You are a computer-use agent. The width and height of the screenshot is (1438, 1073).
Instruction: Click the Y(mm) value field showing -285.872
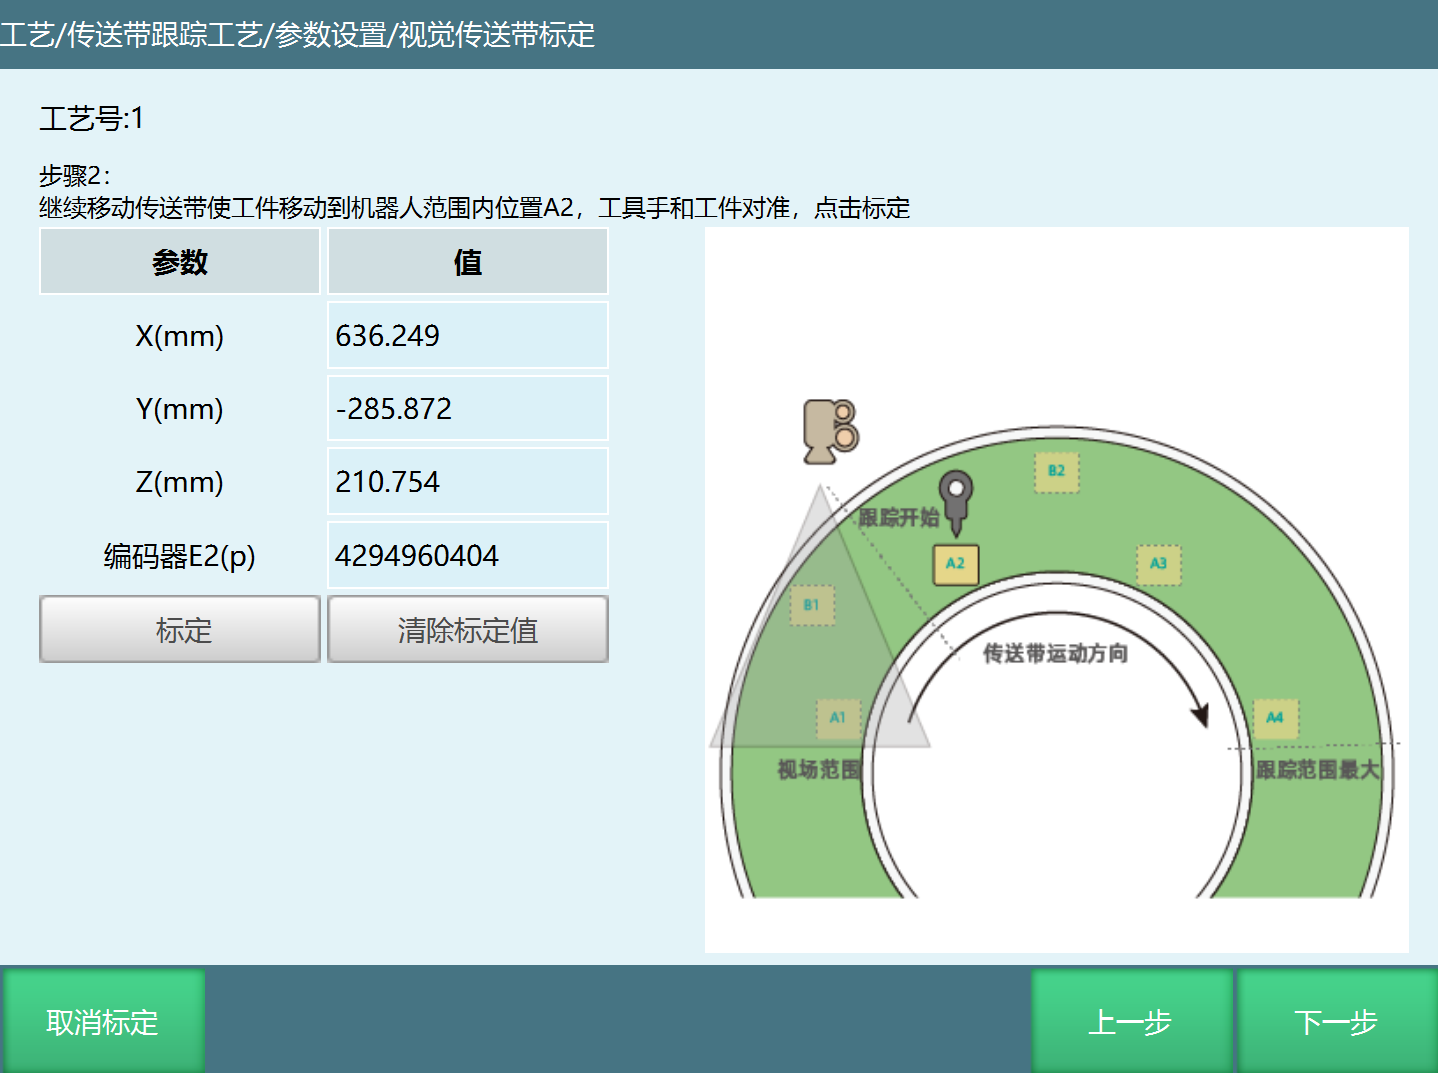click(x=467, y=408)
